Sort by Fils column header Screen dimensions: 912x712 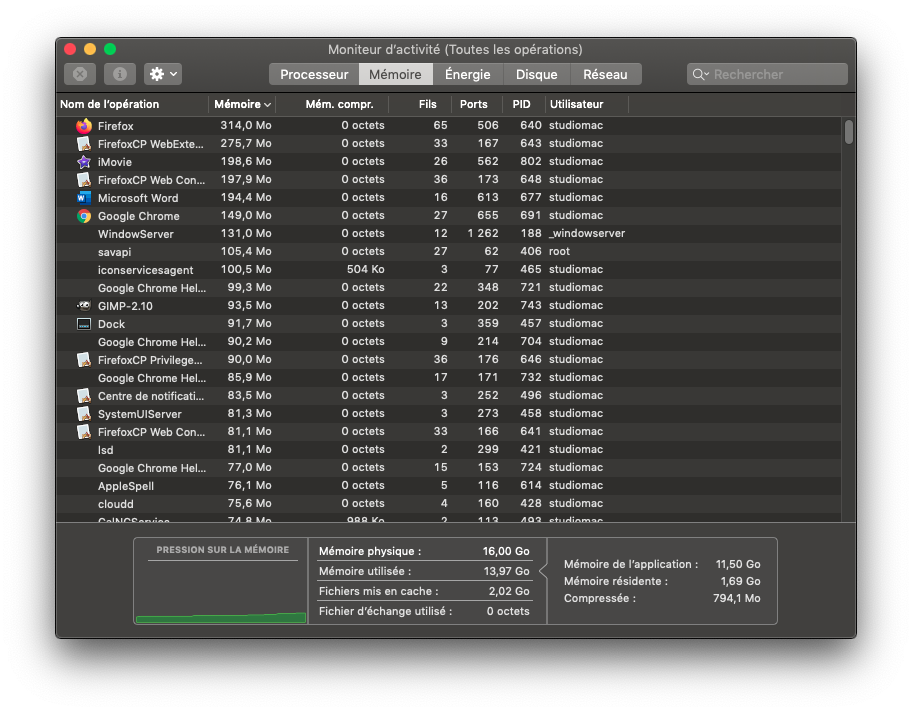(x=421, y=104)
